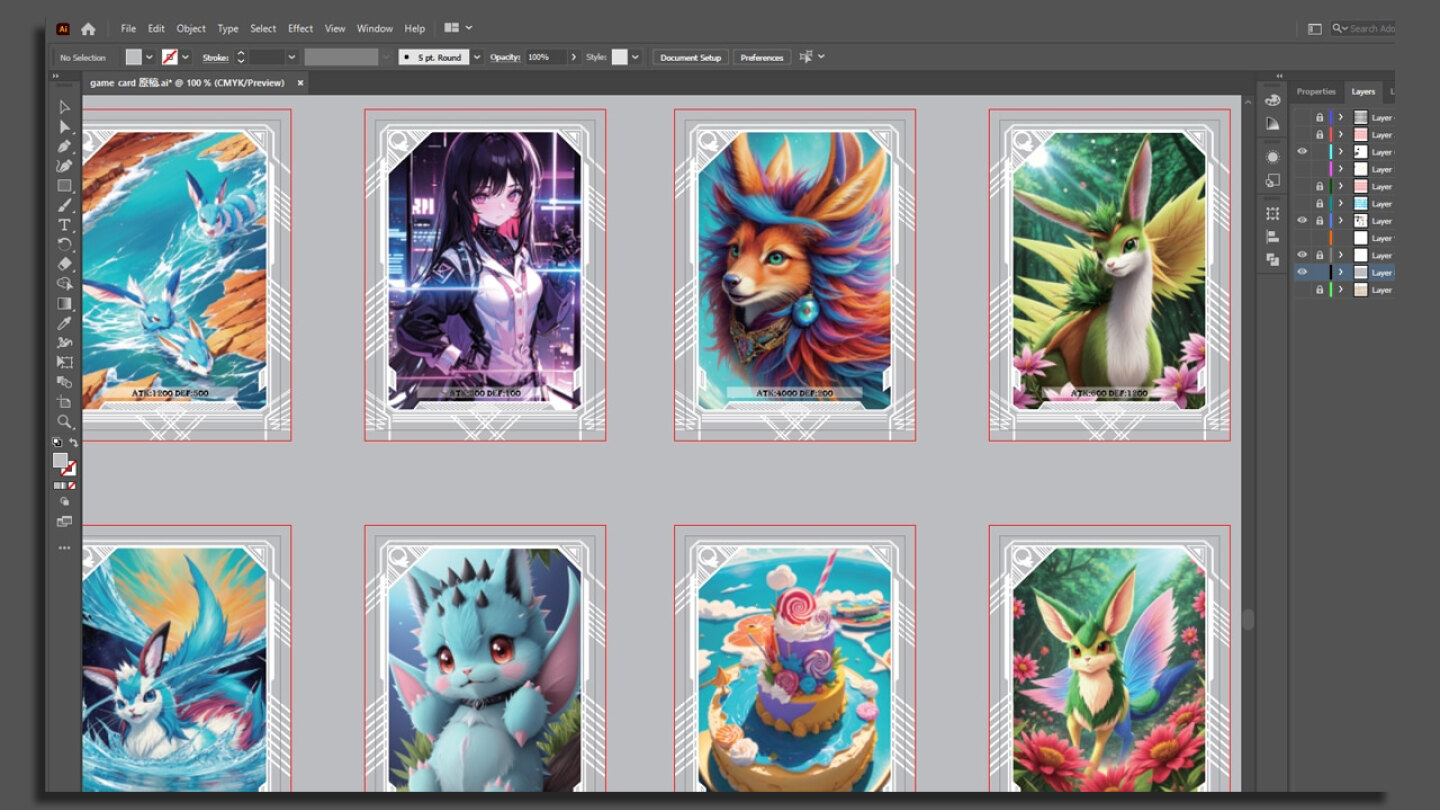Click the Opacity label link
This screenshot has height=810, width=1440.
point(505,57)
